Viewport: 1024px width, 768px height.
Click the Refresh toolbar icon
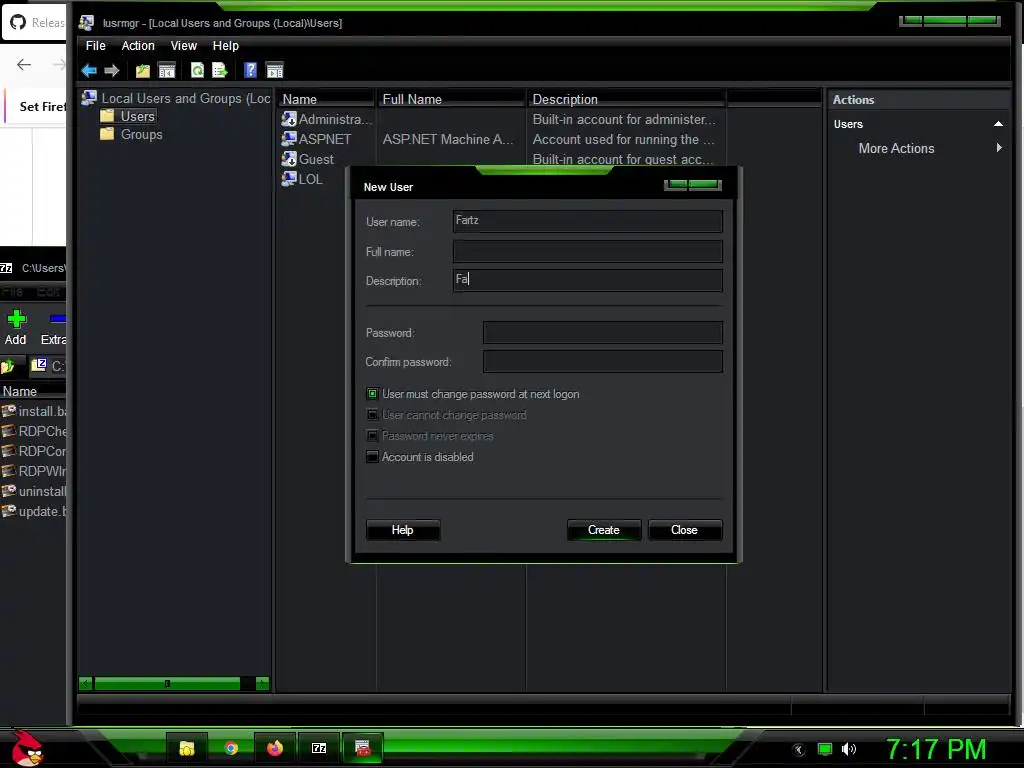click(x=197, y=71)
